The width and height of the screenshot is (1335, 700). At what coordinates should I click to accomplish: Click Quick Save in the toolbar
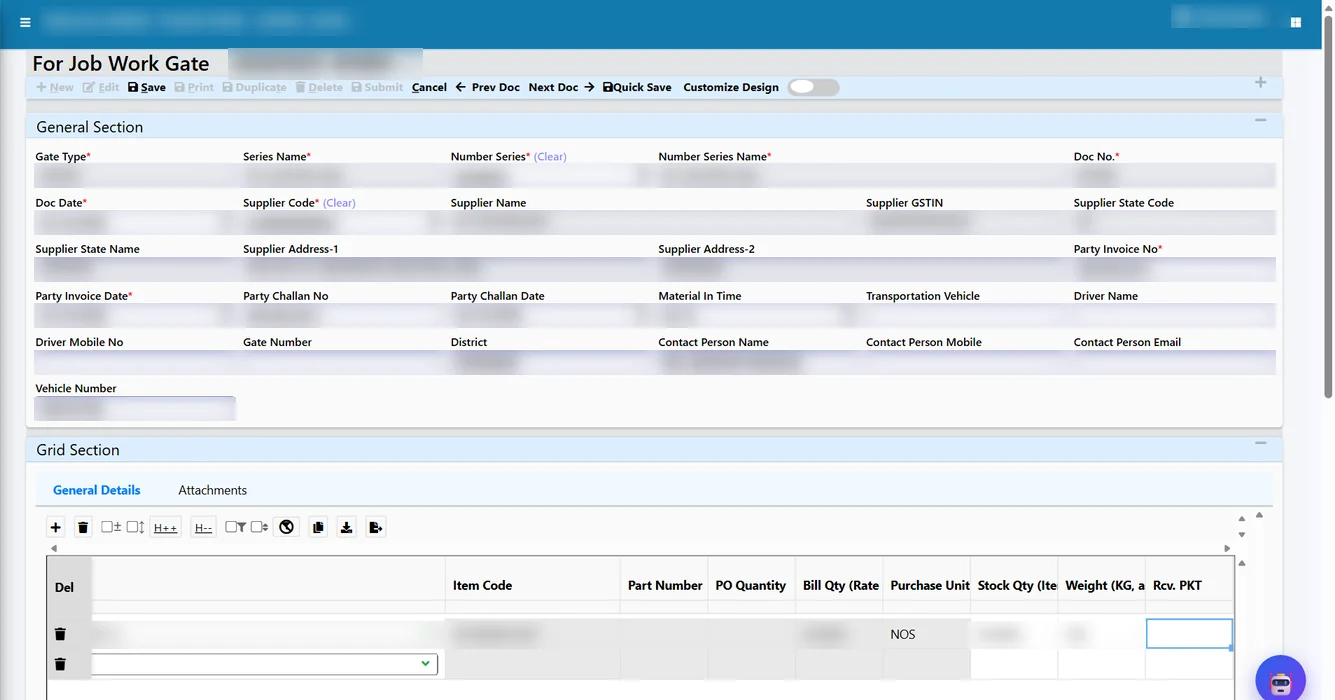(x=637, y=87)
